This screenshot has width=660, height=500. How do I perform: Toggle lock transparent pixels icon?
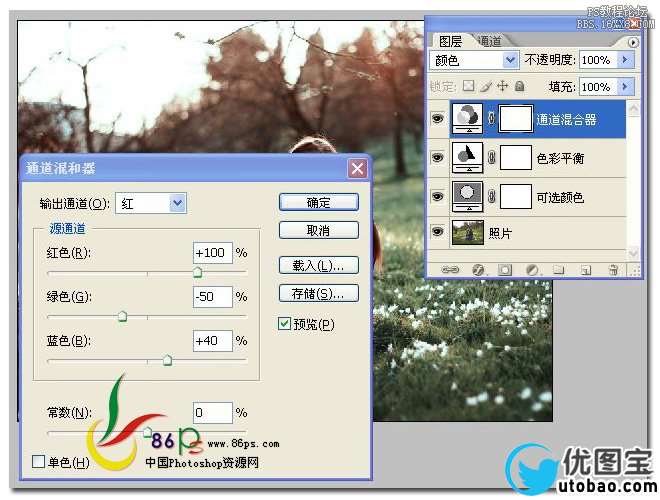click(x=468, y=86)
